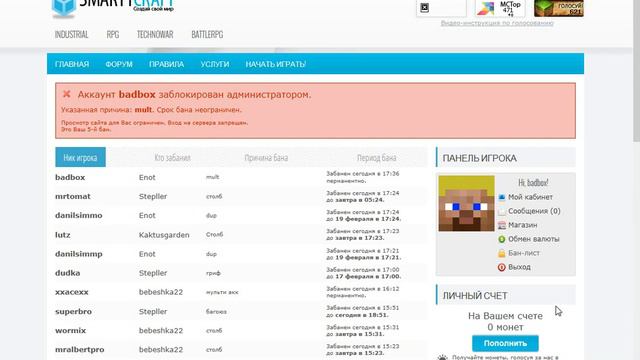Click НАЧАТЬ ИГРАТЬ! in the blue menu
640x360 pixels.
pos(276,64)
